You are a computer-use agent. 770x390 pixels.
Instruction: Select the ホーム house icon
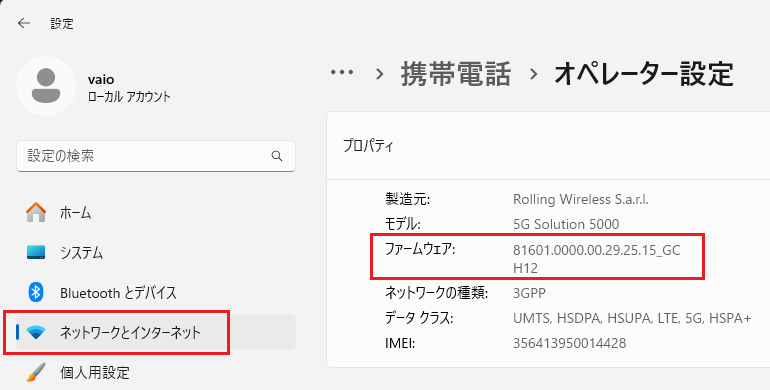(x=36, y=213)
